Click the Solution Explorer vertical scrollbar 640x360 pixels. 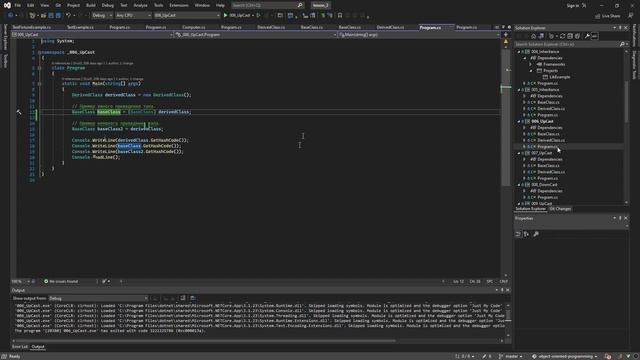click(627, 102)
